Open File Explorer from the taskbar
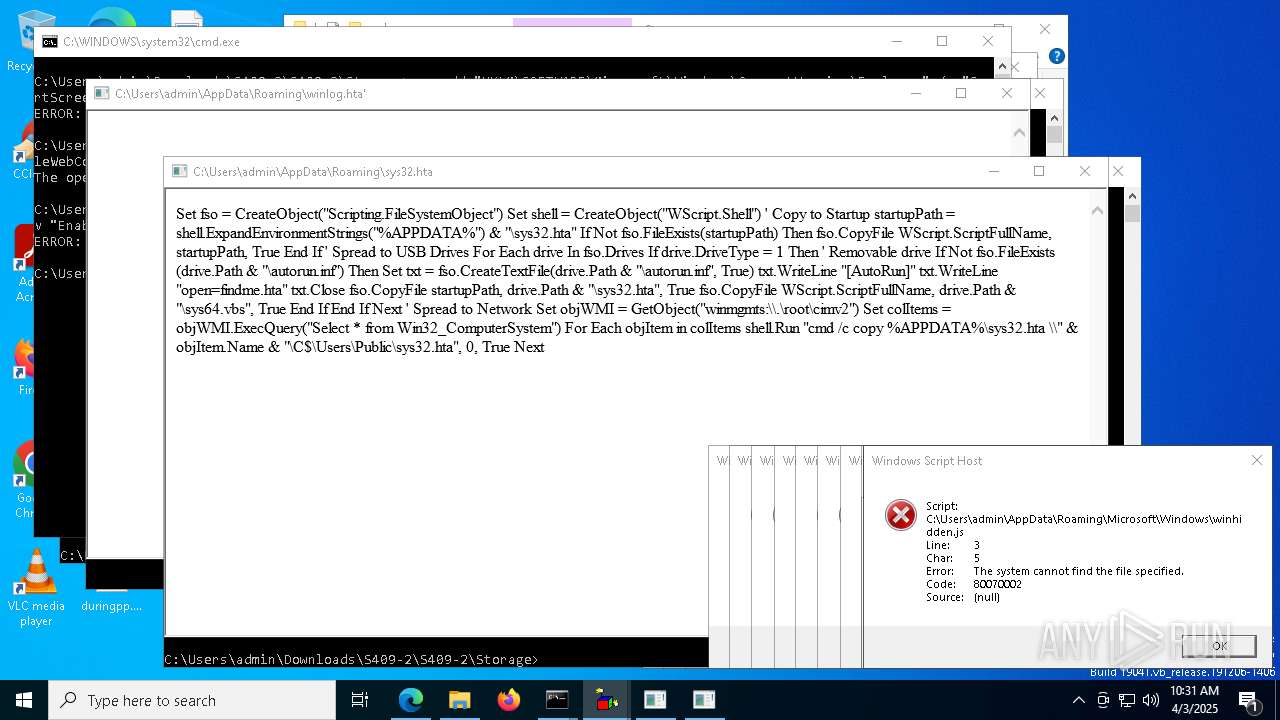Viewport: 1280px width, 720px height. 460,700
